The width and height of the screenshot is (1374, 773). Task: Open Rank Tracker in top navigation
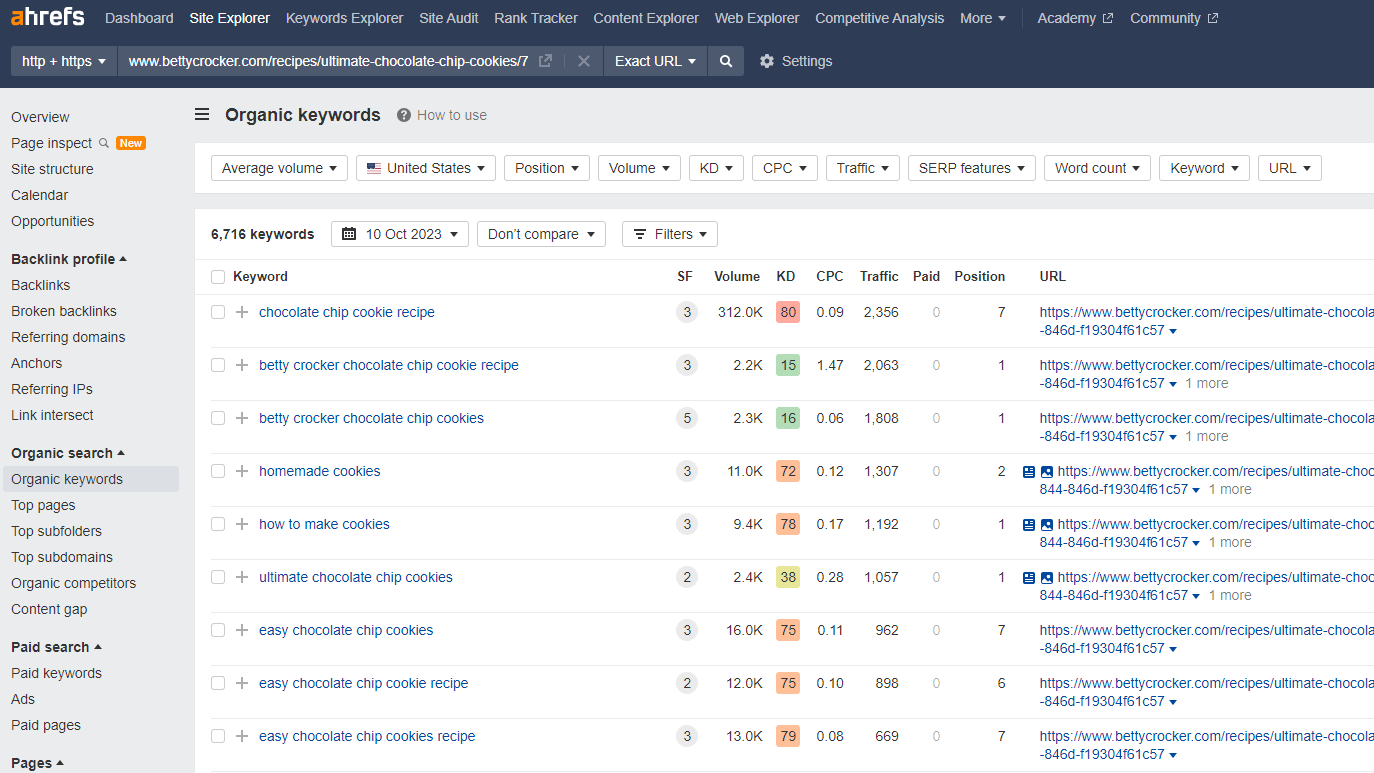tap(536, 18)
